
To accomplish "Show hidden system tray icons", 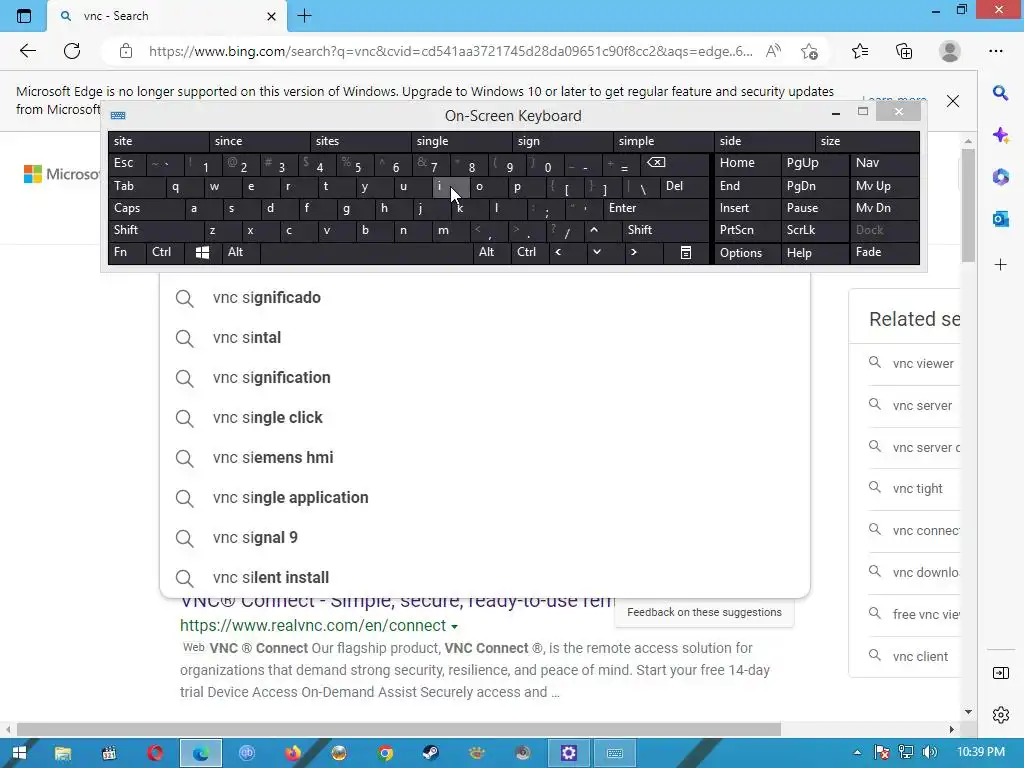I will 857,752.
